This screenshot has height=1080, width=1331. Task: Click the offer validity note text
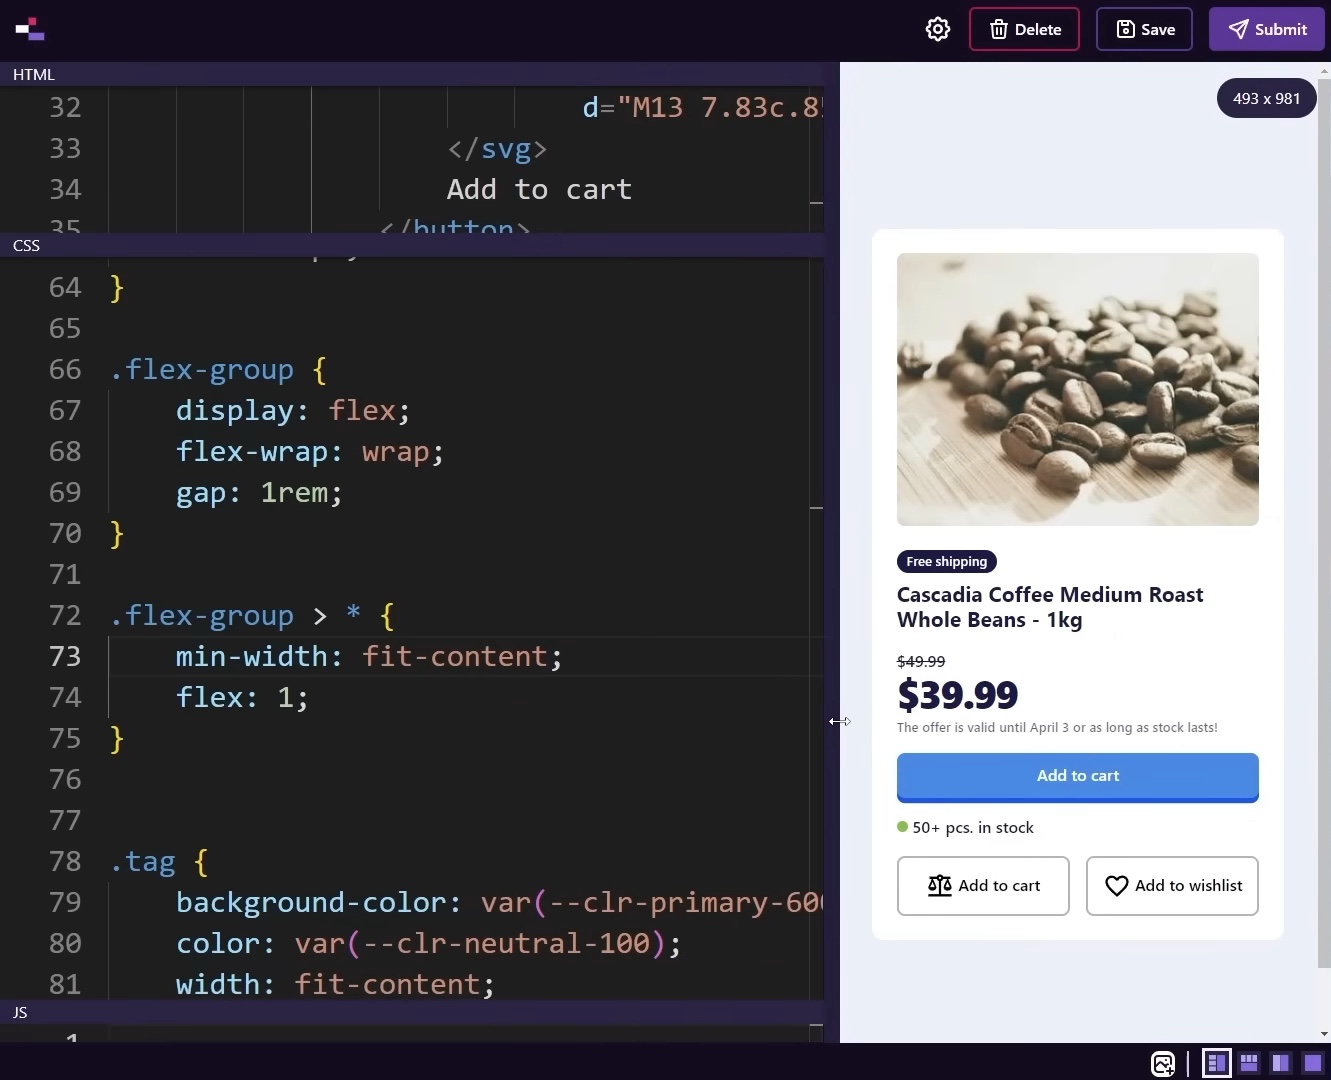(x=1057, y=727)
